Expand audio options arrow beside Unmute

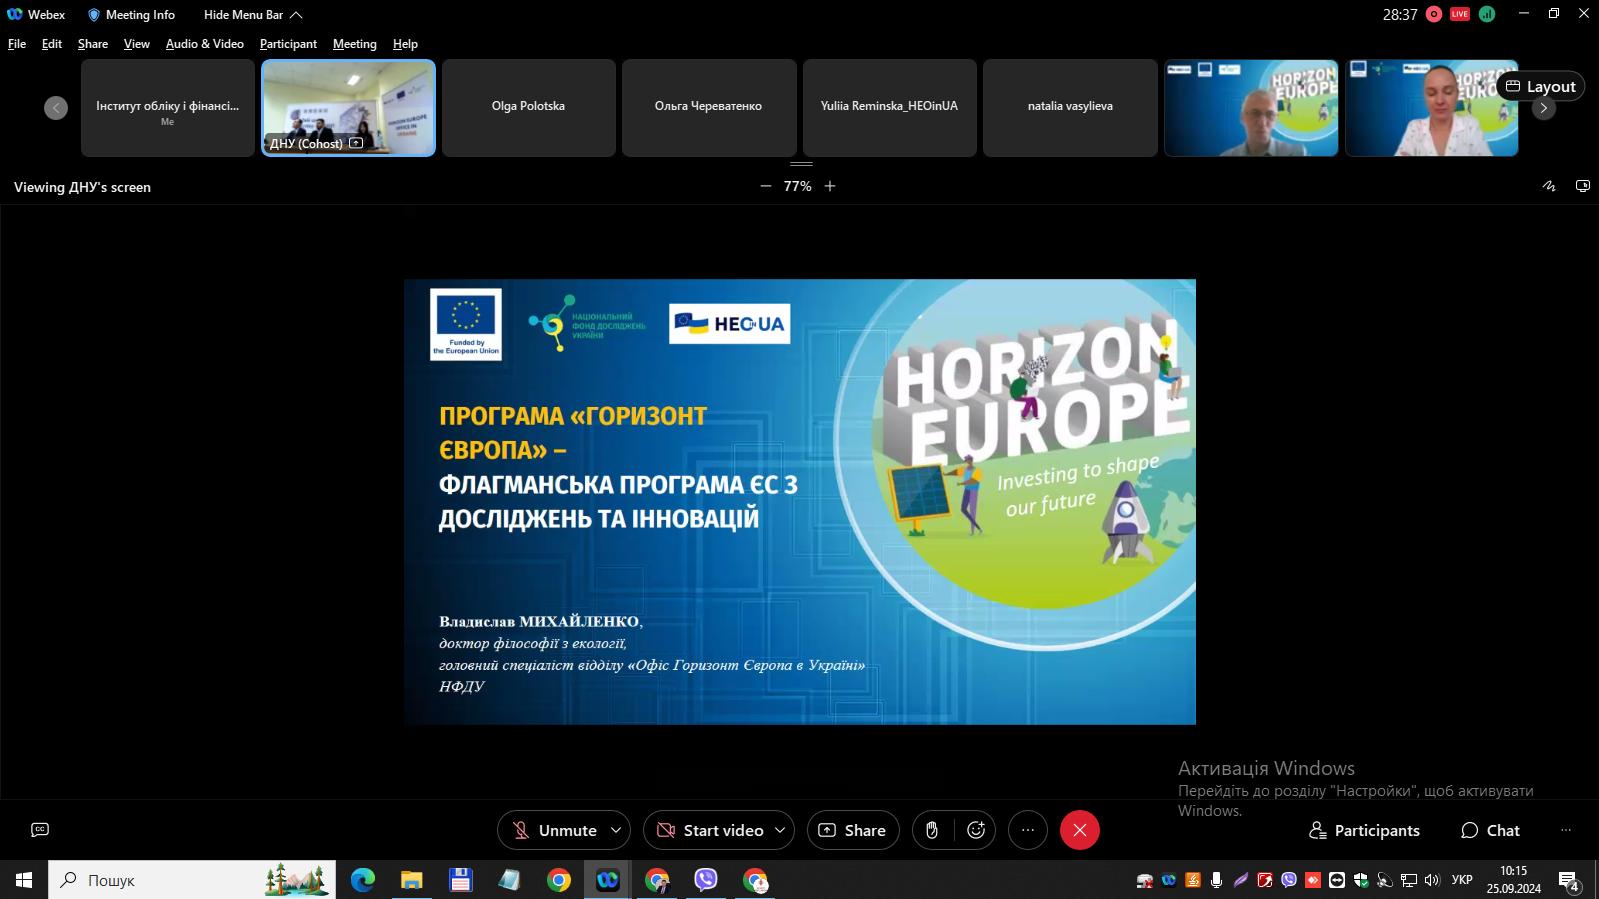[x=616, y=830]
